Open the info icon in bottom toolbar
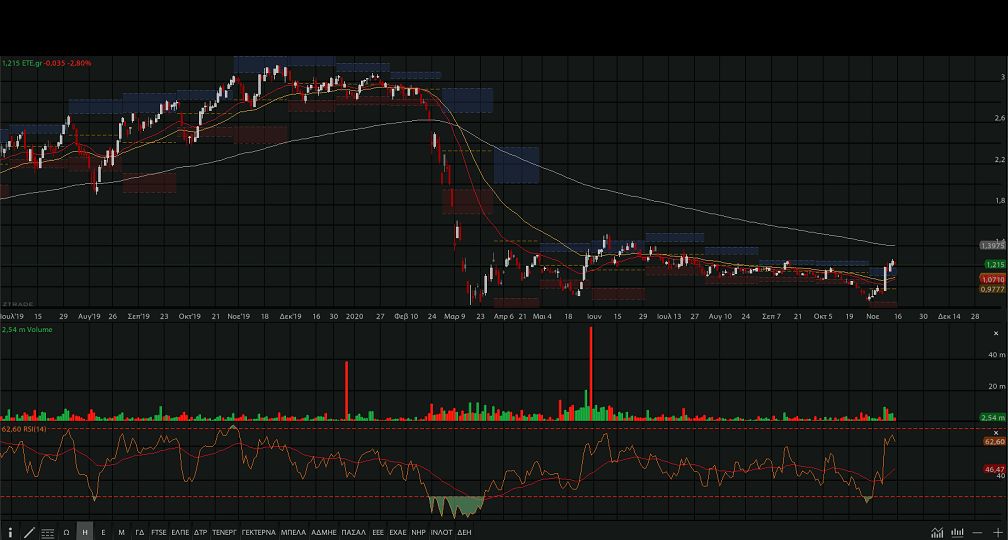This screenshot has height=540, width=1008. [10, 532]
